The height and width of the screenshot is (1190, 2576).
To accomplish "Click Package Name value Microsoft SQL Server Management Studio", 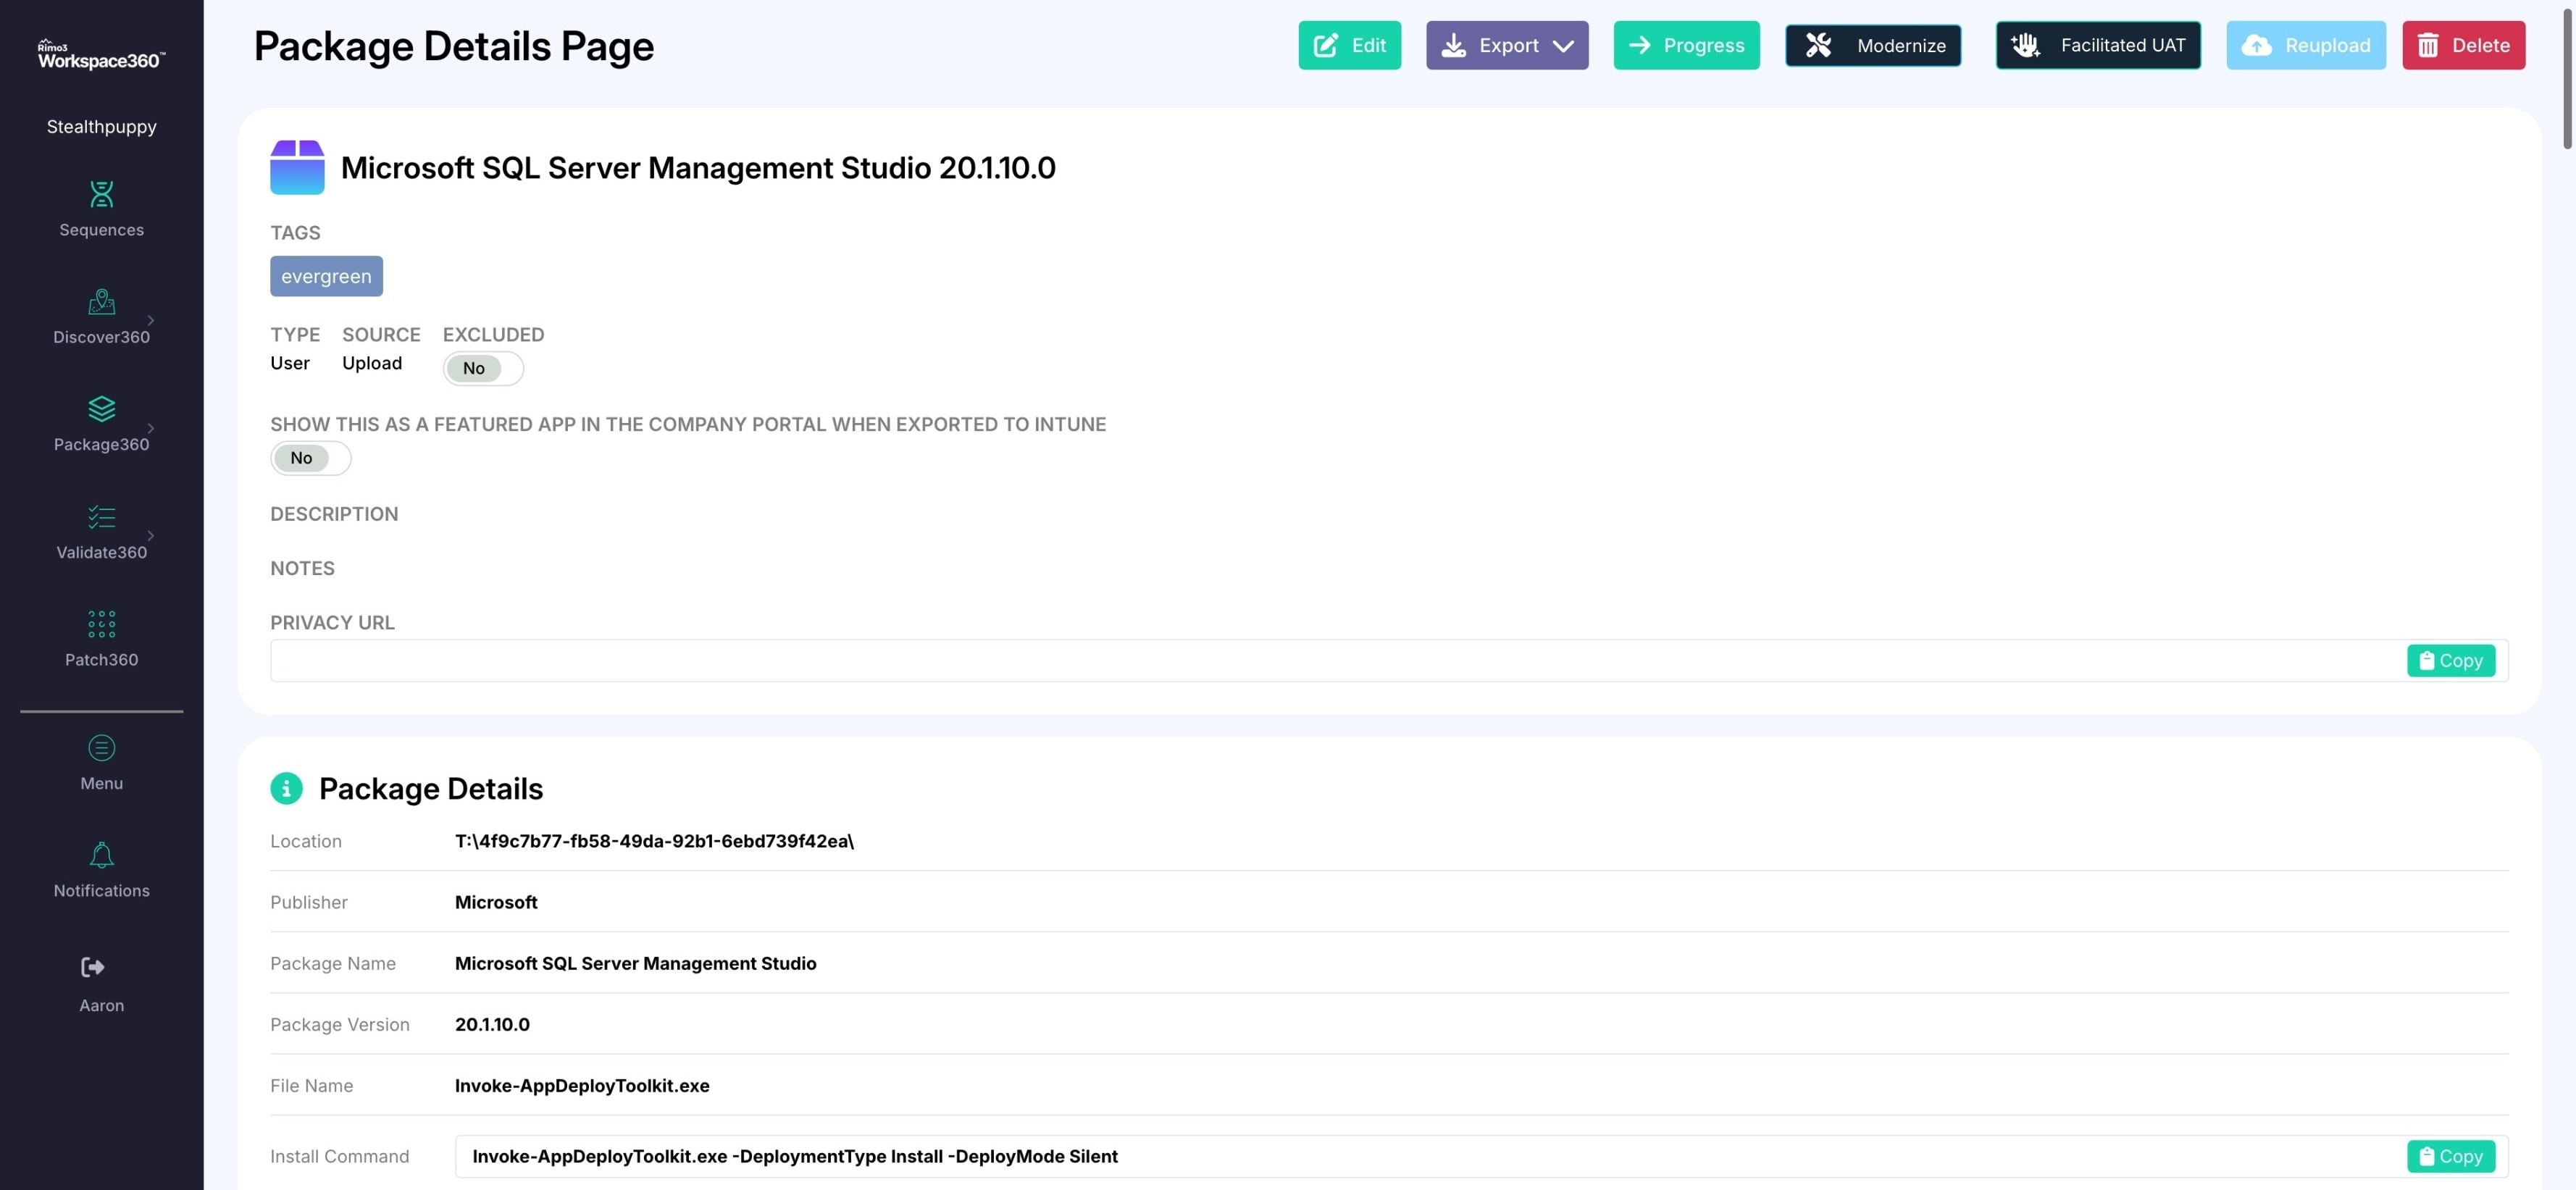I will (x=635, y=964).
